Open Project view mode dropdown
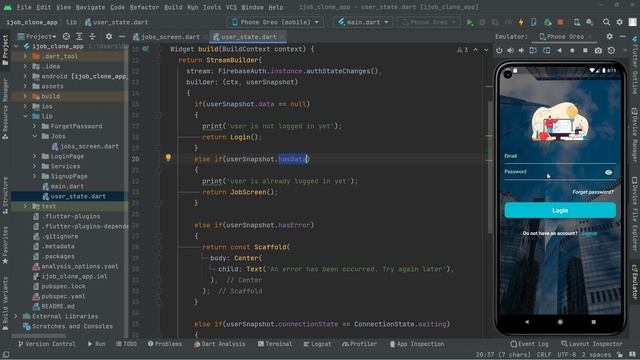640x360 pixels. (x=37, y=37)
